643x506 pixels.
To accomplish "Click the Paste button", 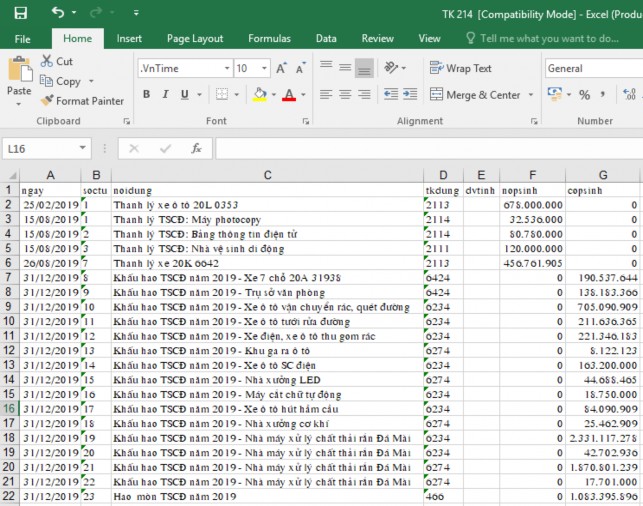I will [19, 78].
